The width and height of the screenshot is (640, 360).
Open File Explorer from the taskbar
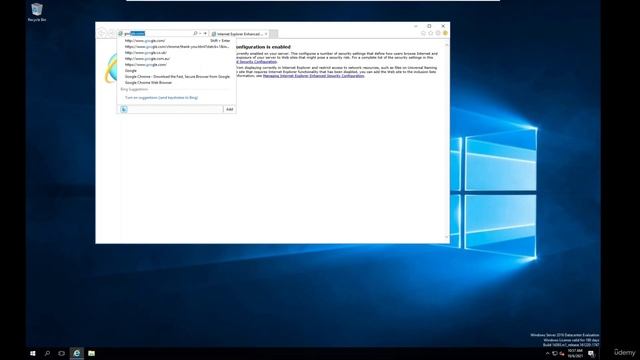click(91, 353)
